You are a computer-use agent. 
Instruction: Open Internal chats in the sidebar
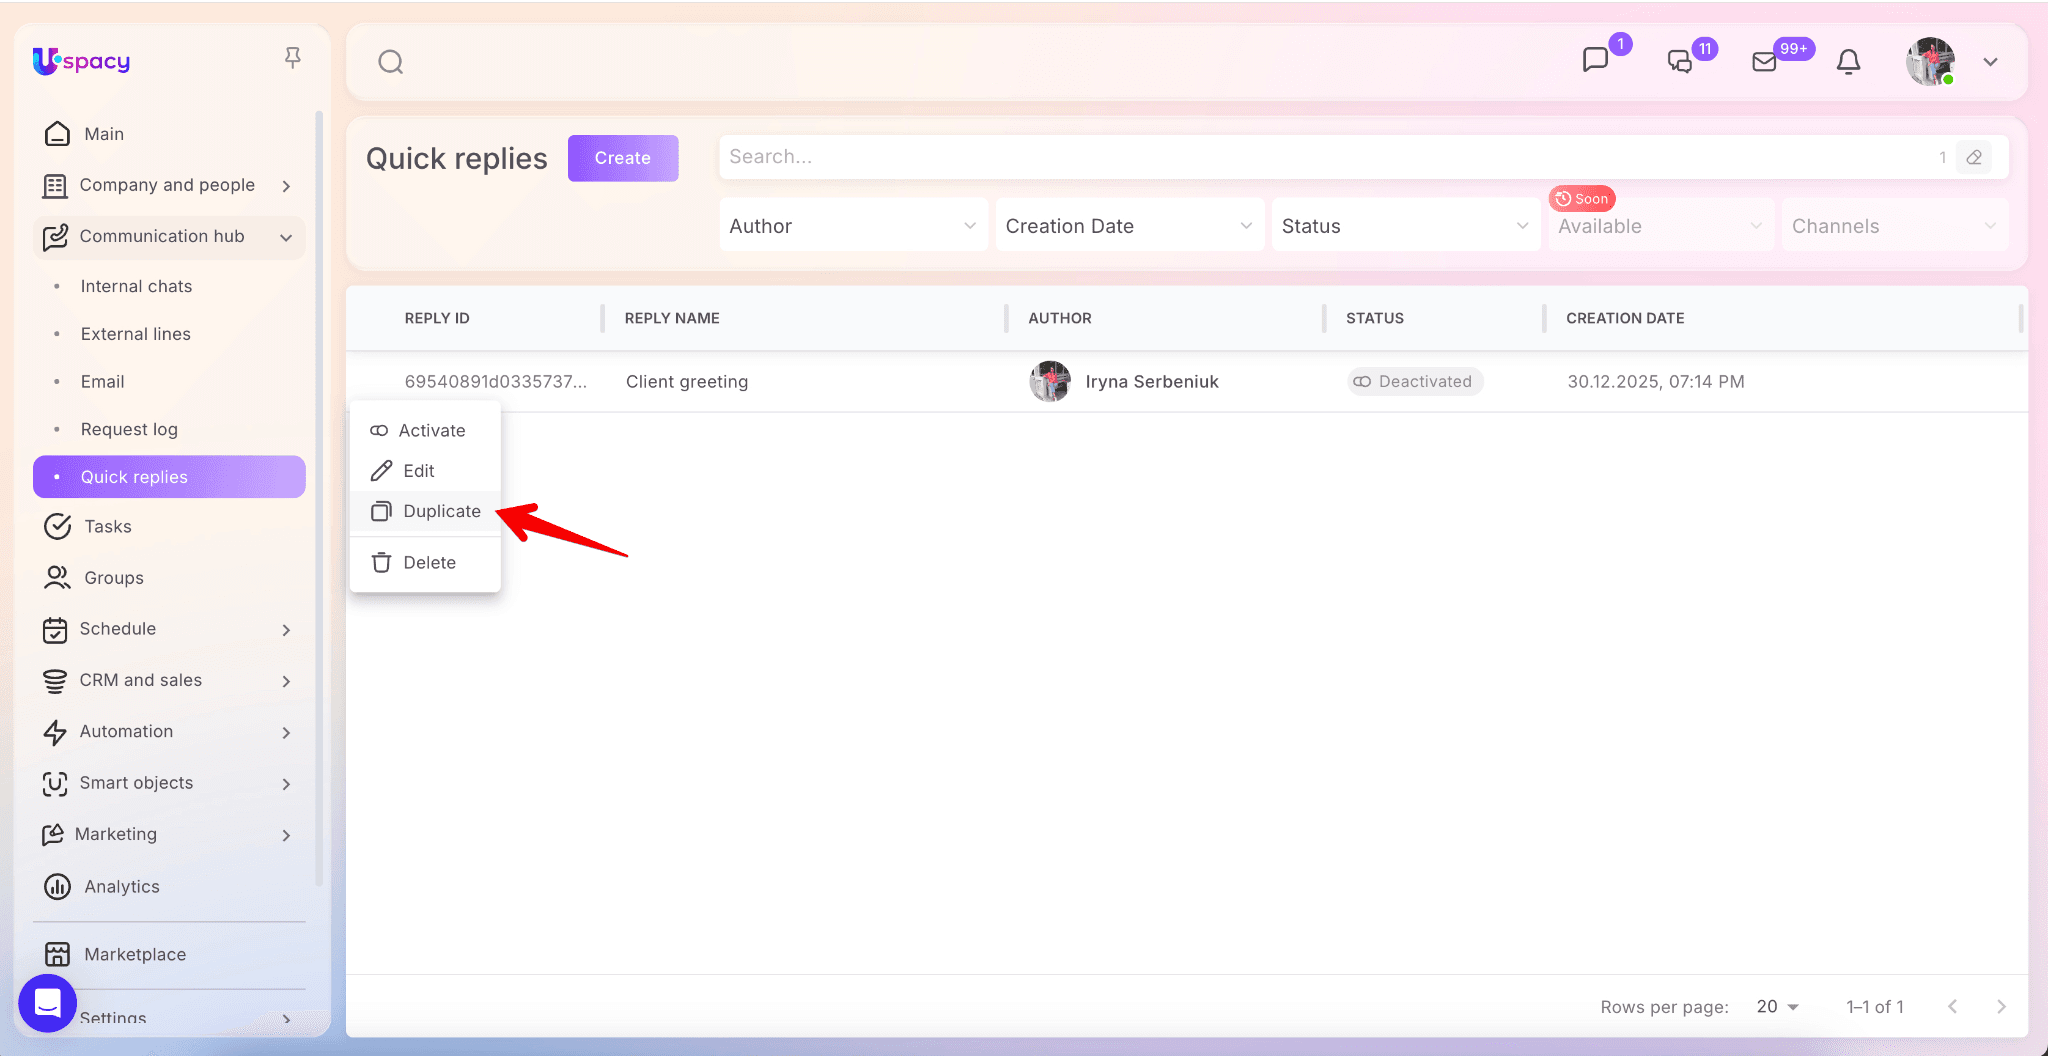pos(136,286)
